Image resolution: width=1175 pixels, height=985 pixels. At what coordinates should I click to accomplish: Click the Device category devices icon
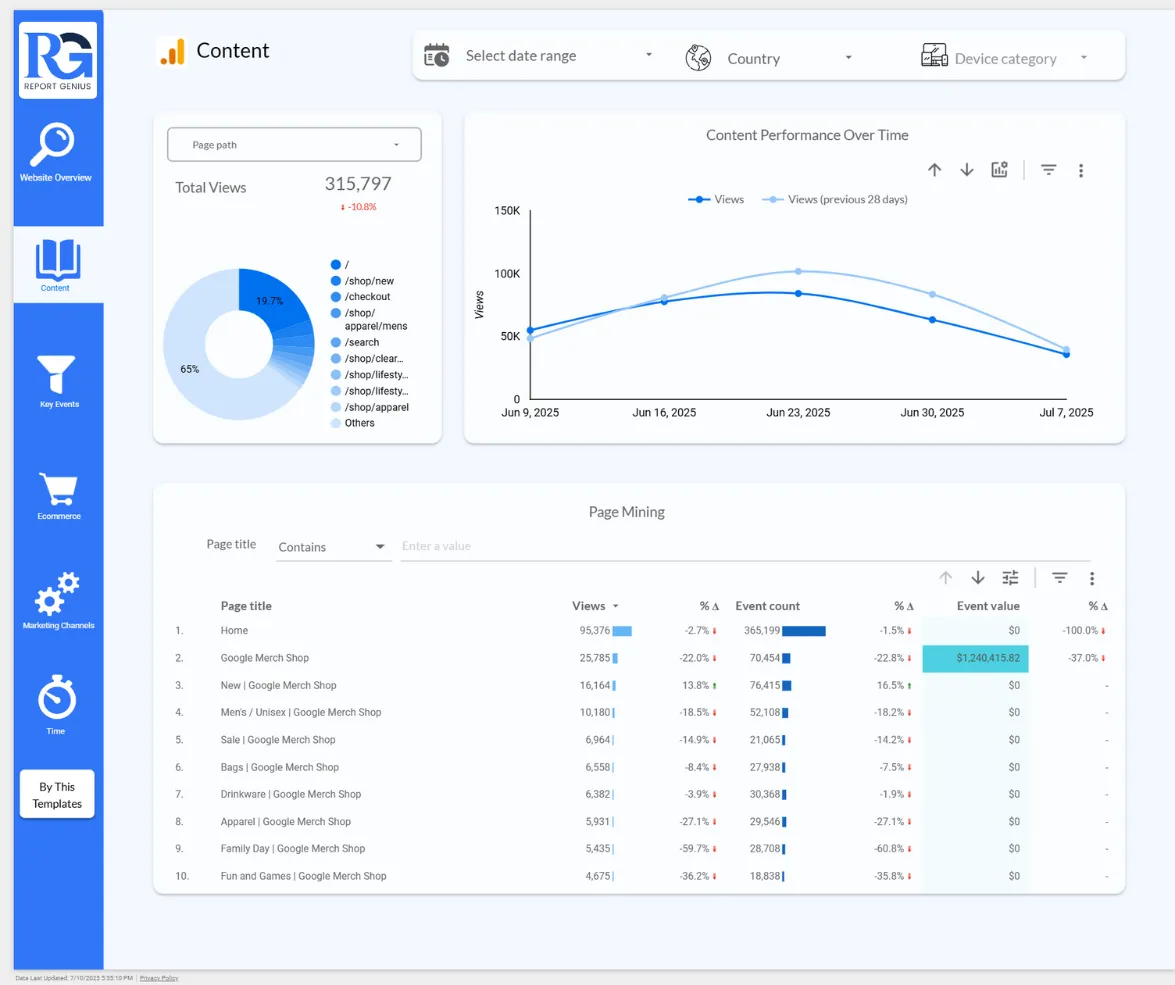[934, 55]
